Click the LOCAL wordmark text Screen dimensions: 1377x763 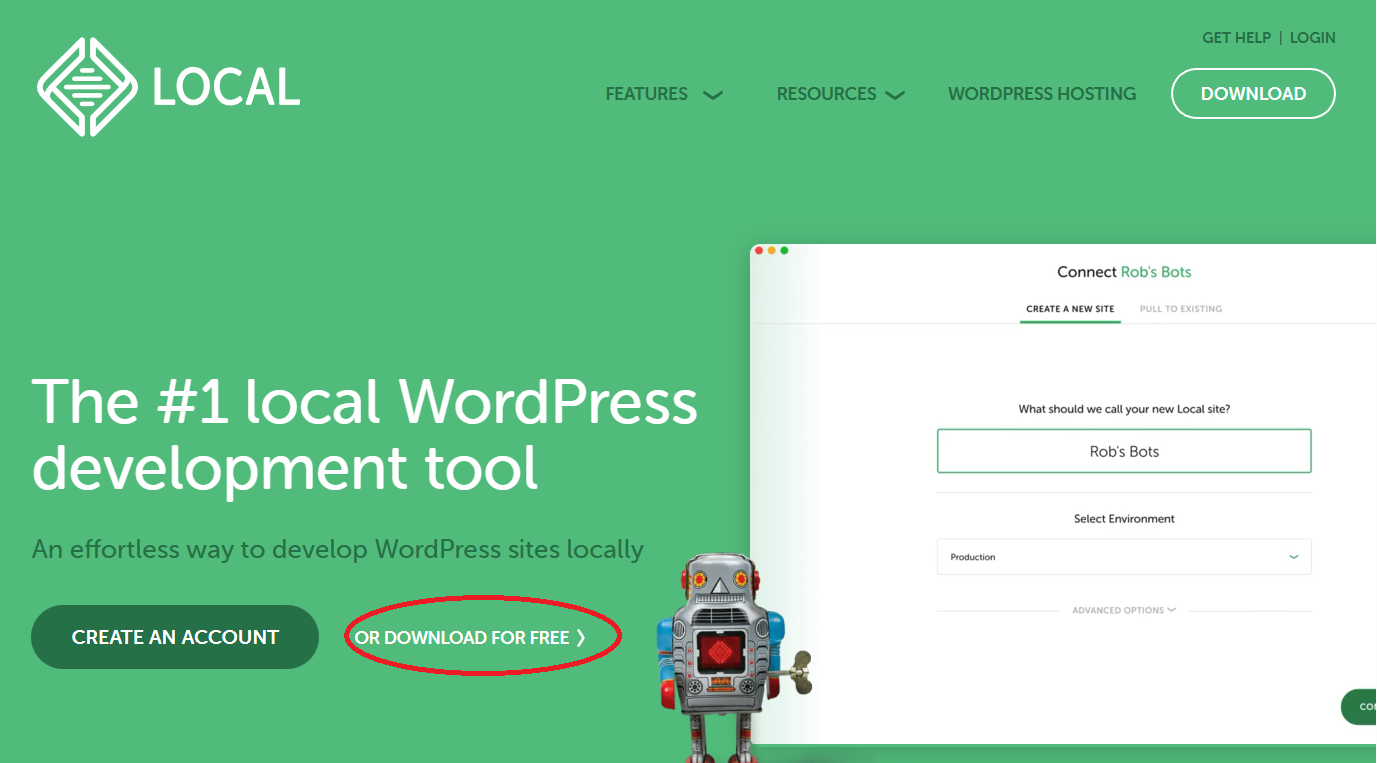point(226,88)
